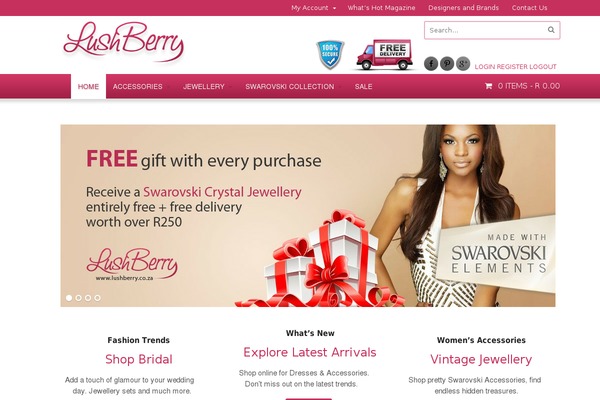Open the Google Plus social icon
Screen dimensions: 600x400
(463, 64)
